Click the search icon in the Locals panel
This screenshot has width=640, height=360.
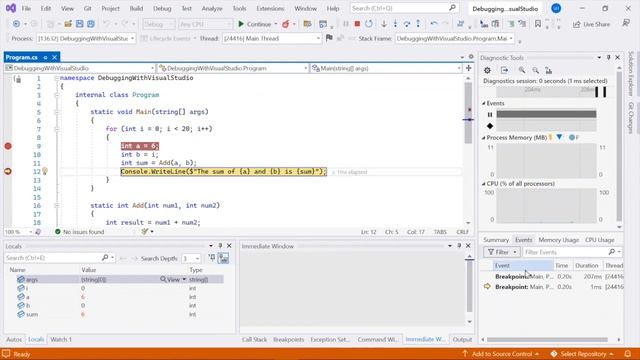(104, 258)
